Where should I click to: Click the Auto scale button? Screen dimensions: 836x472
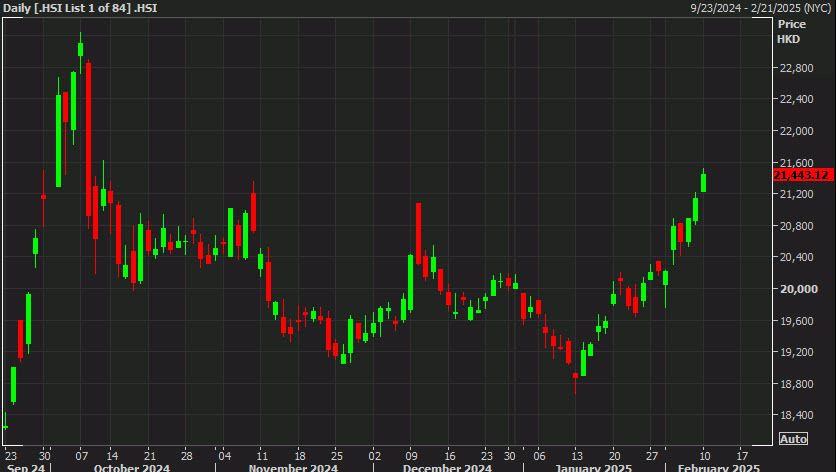click(793, 439)
